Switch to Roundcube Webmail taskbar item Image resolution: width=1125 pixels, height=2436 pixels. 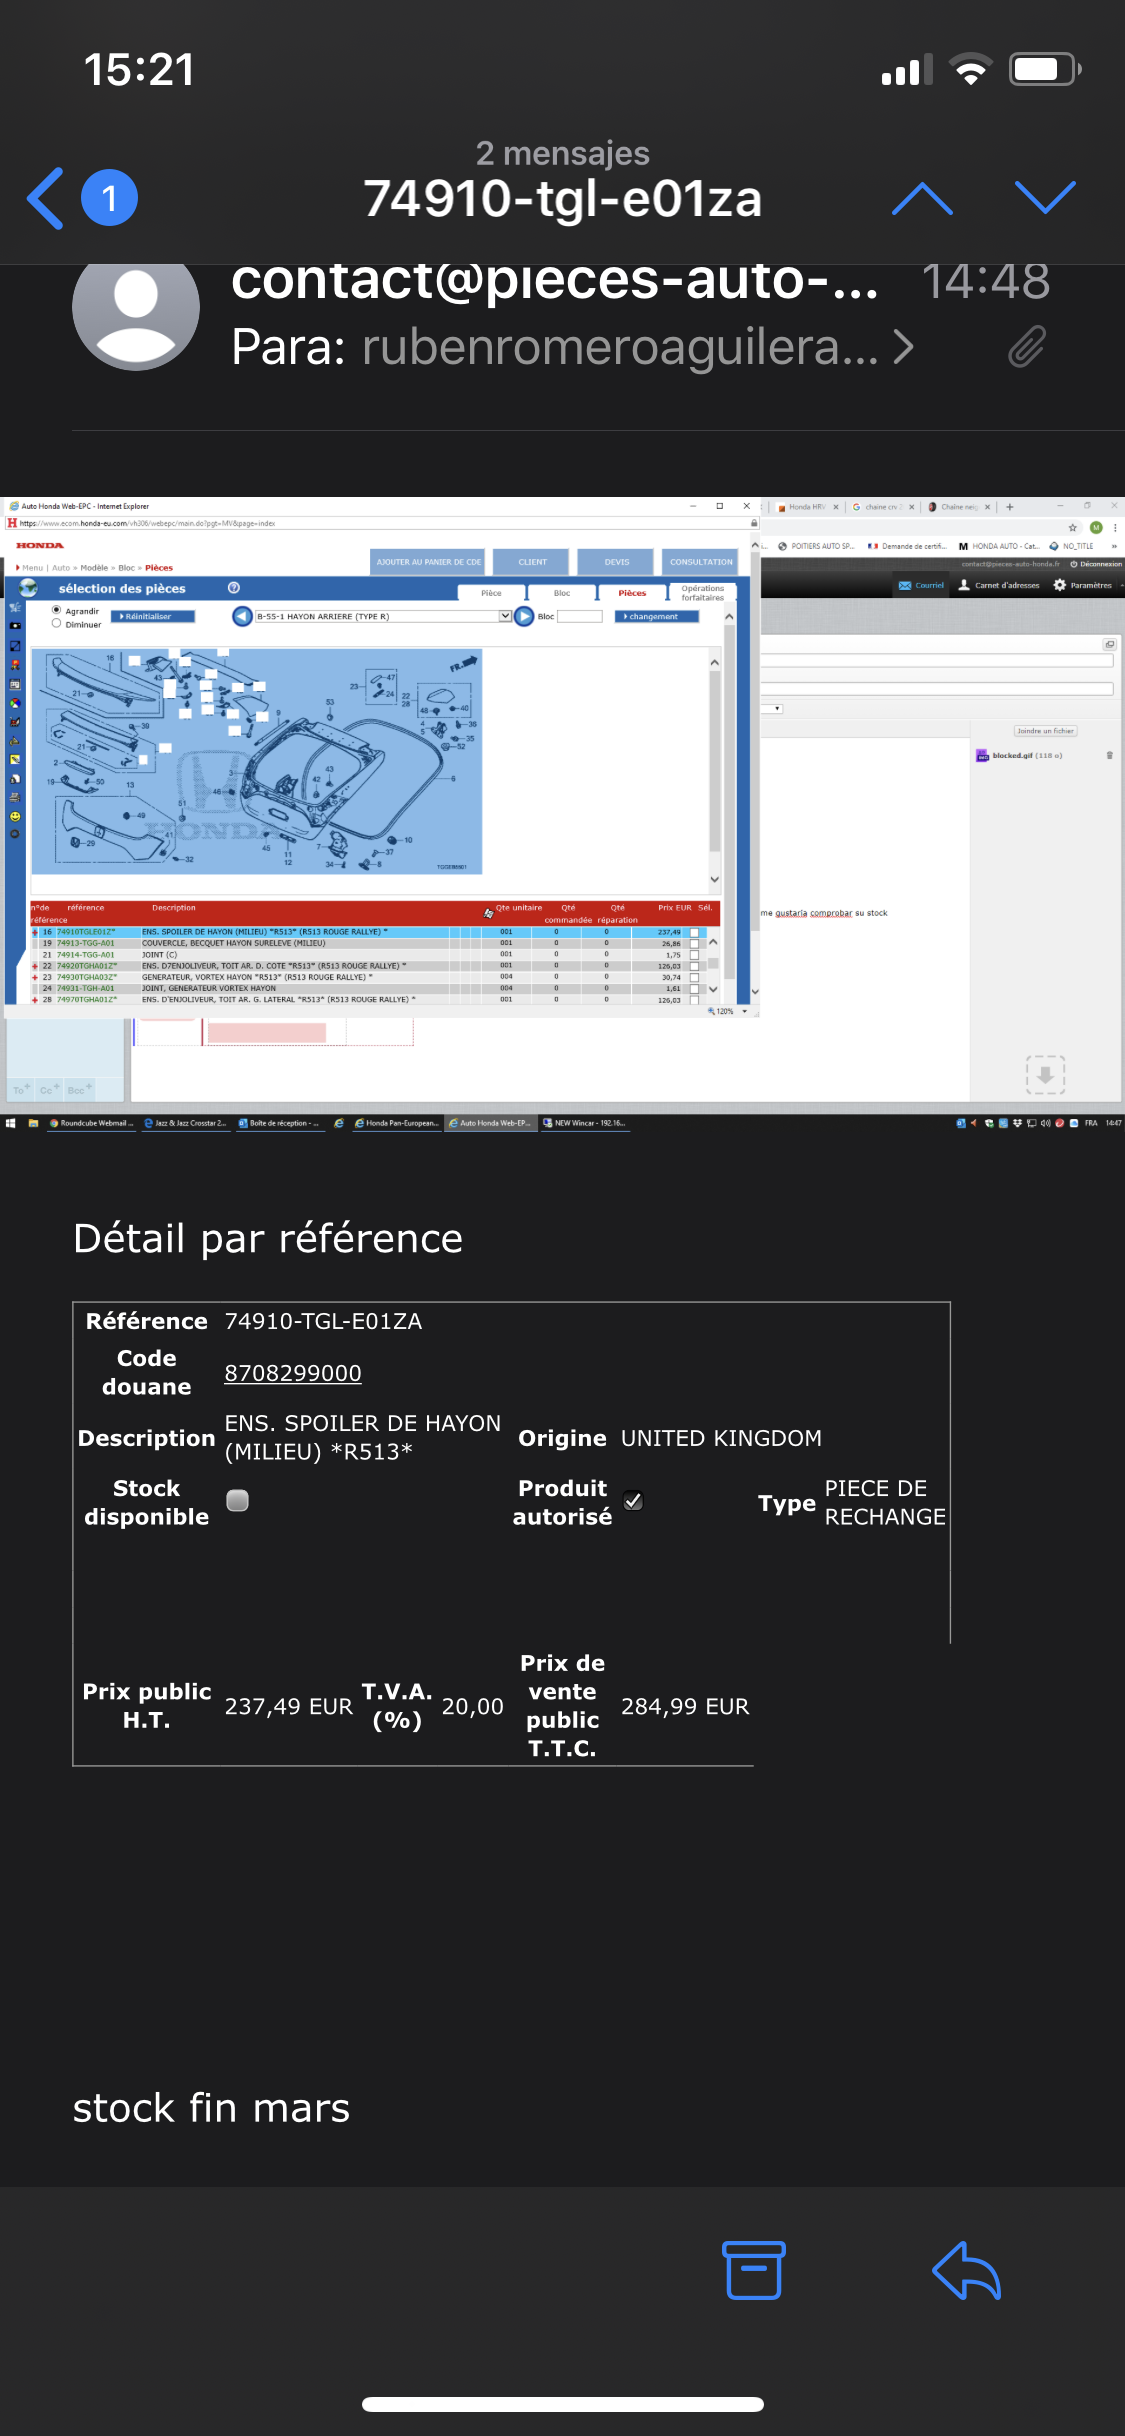pyautogui.click(x=91, y=1123)
